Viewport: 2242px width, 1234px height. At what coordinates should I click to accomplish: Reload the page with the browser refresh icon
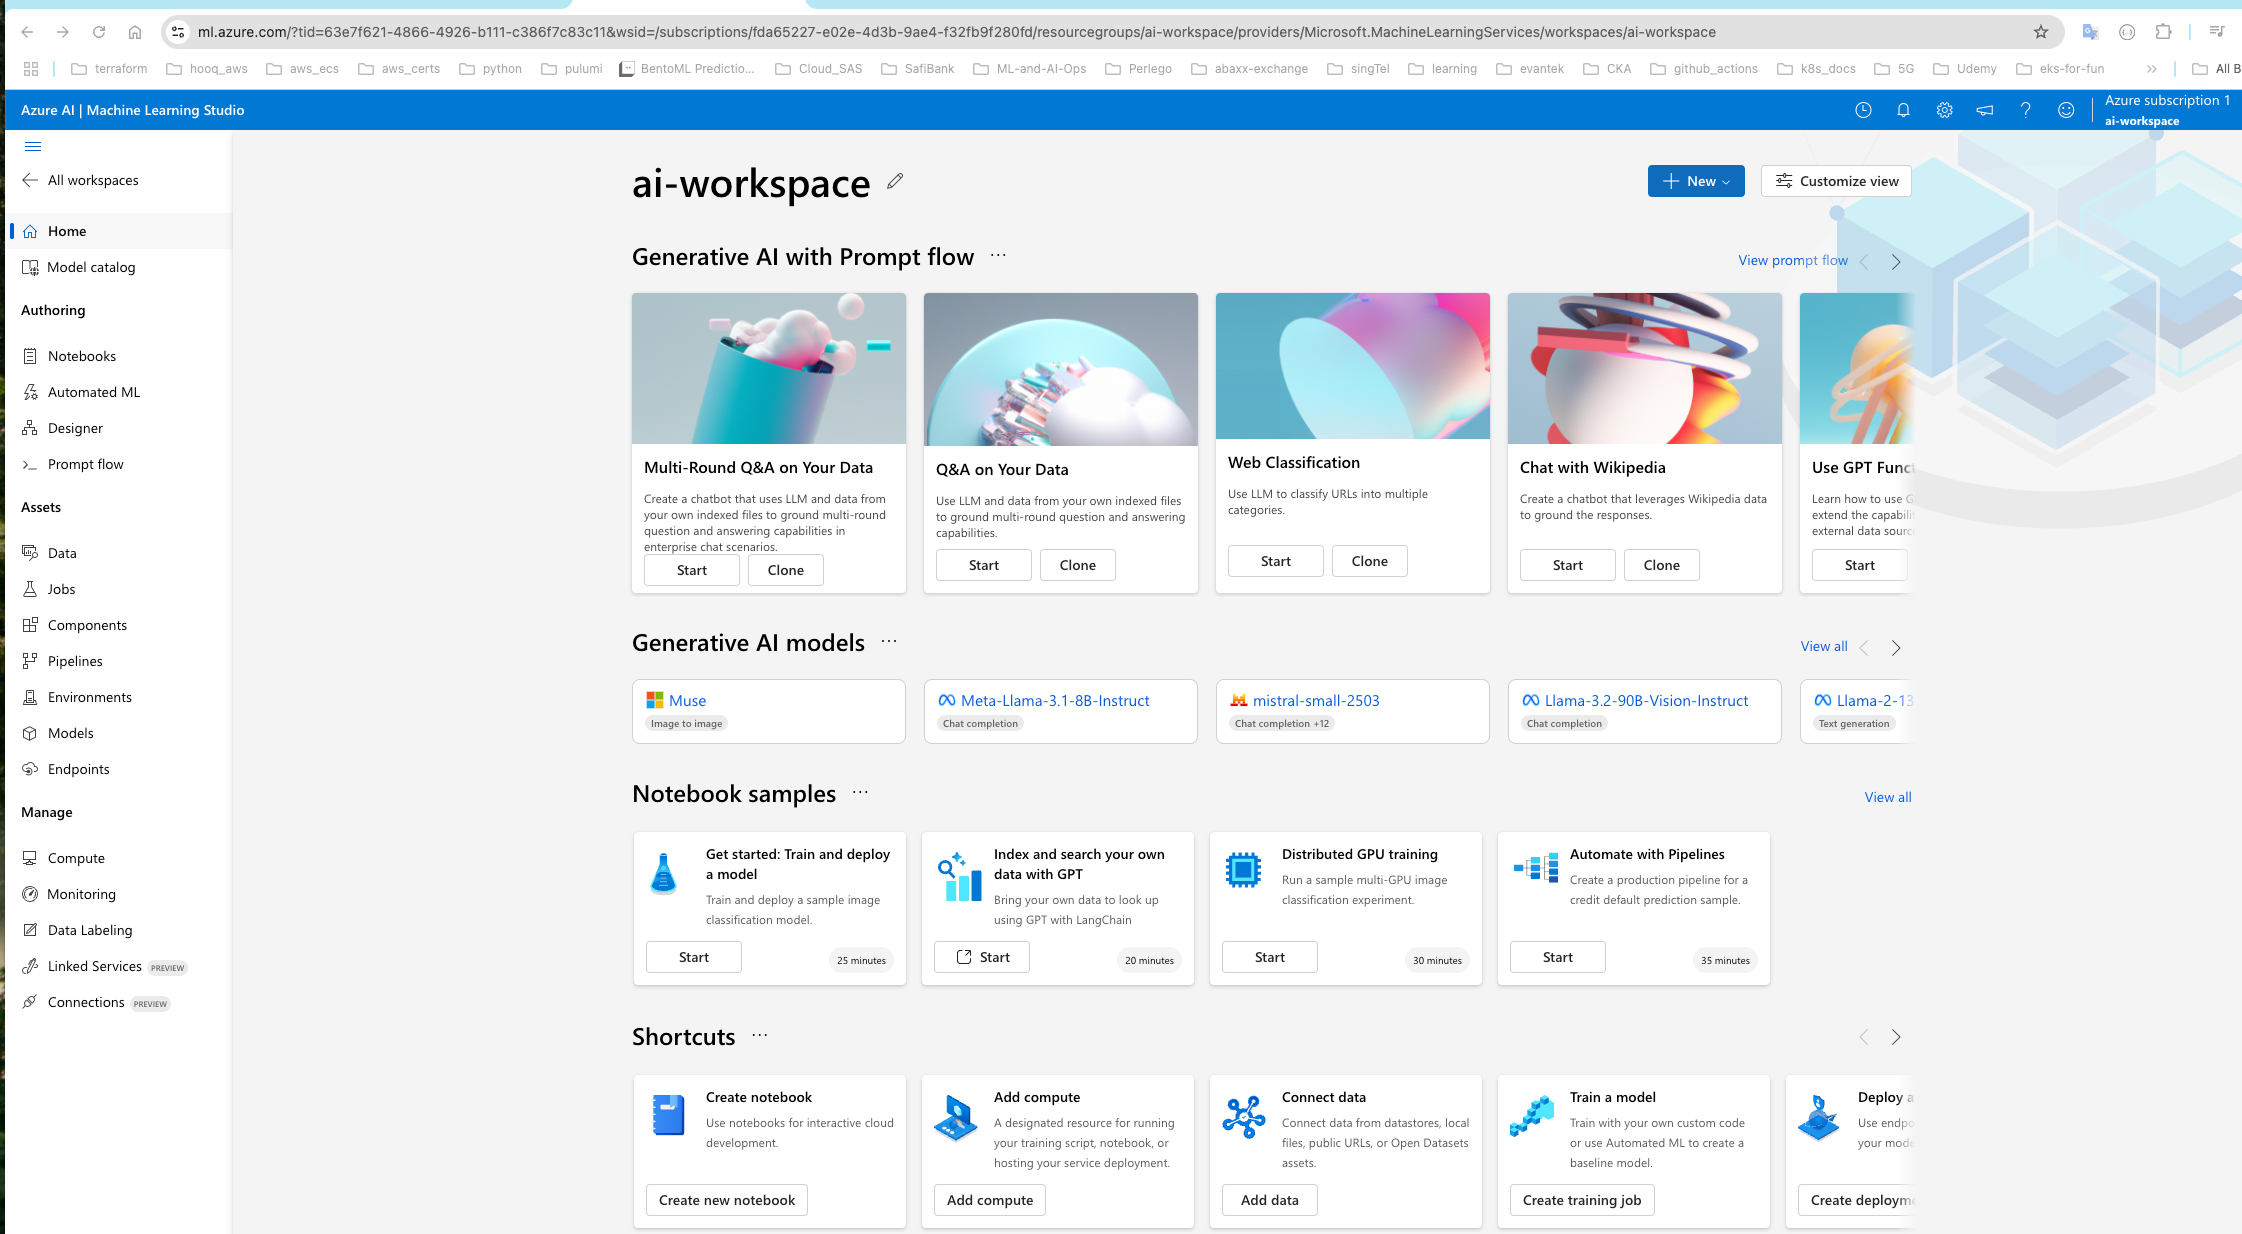coord(99,32)
